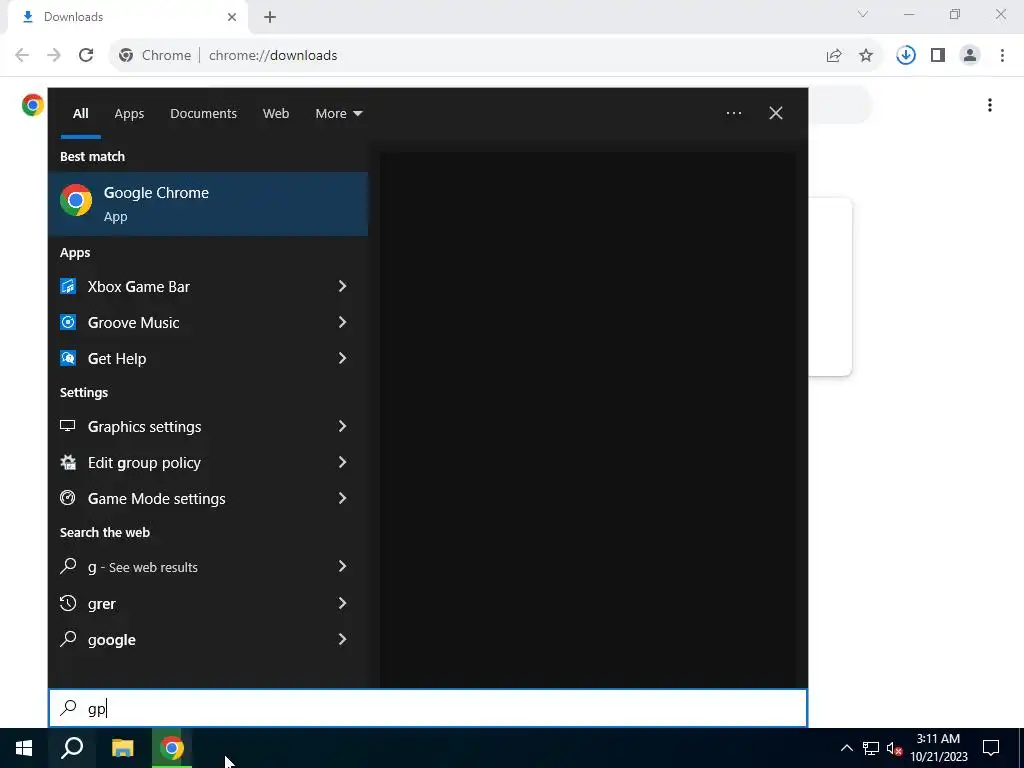Switch to the Web filter tab
The width and height of the screenshot is (1024, 768).
276,113
